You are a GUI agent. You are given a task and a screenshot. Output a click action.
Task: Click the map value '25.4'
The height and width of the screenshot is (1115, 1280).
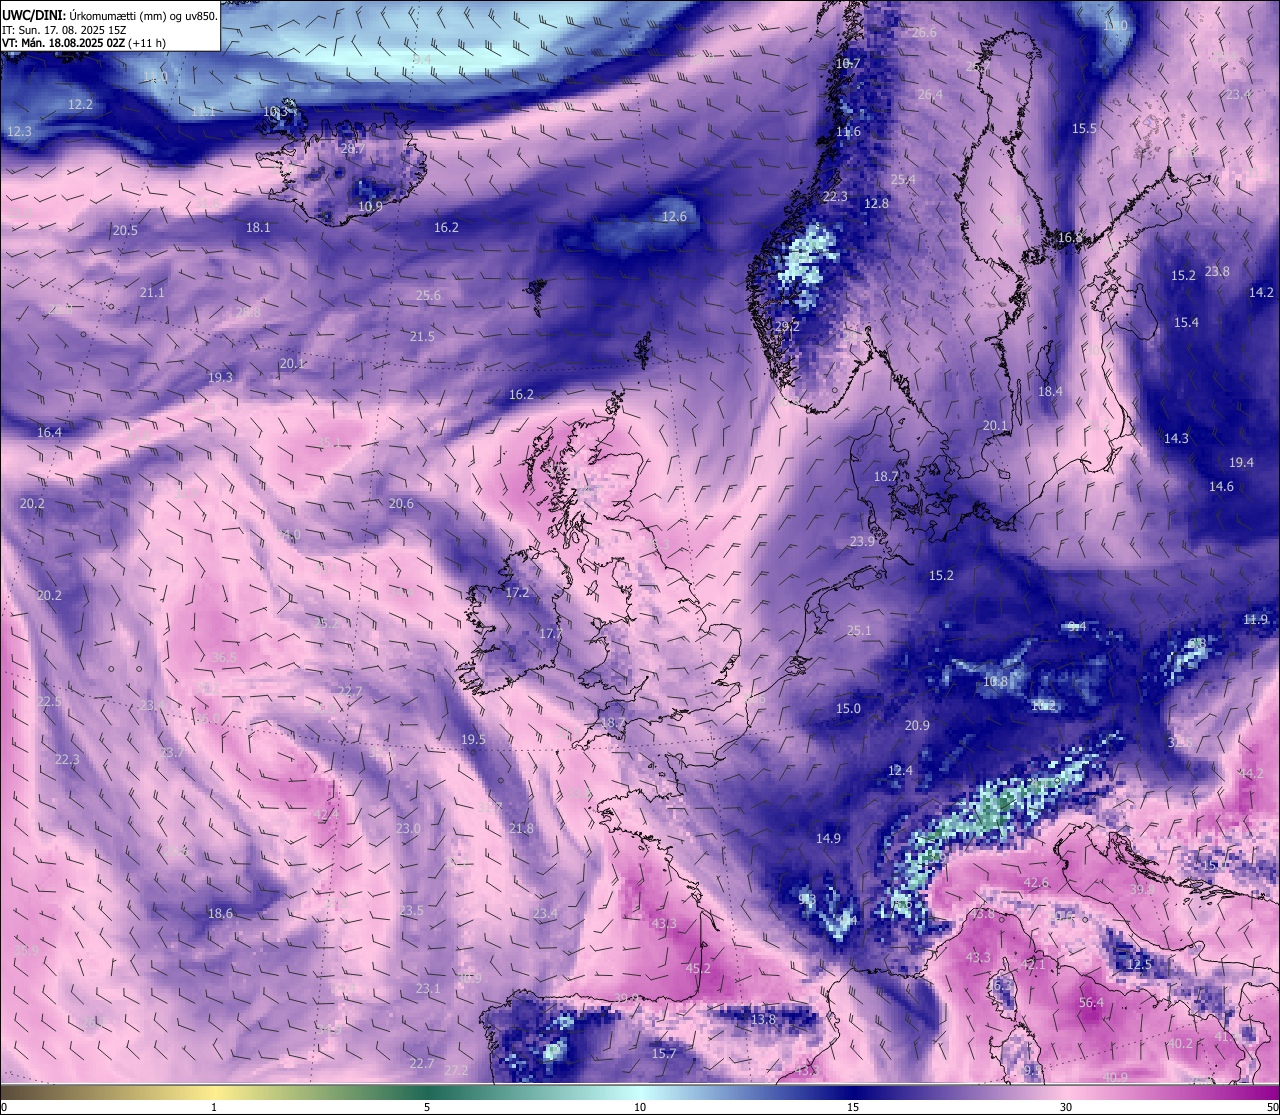coord(903,180)
